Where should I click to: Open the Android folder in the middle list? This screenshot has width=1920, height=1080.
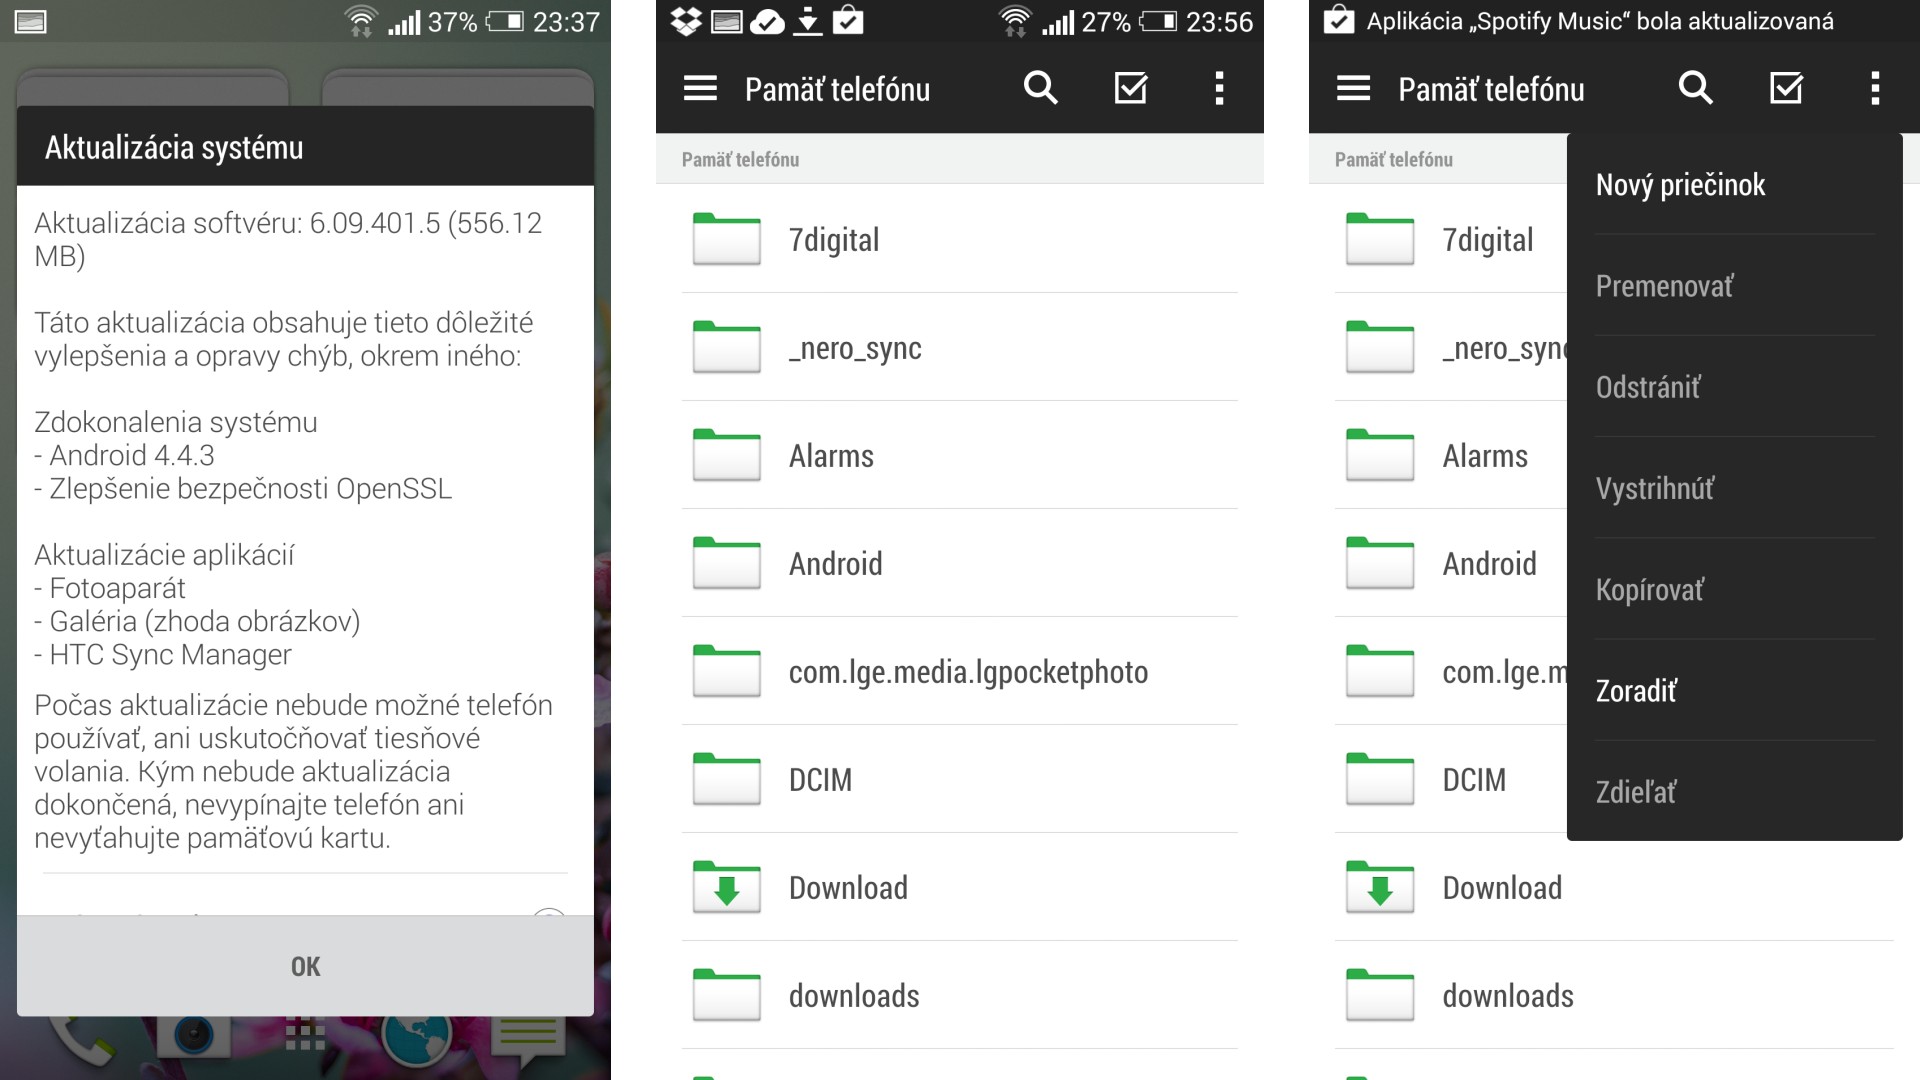(835, 564)
